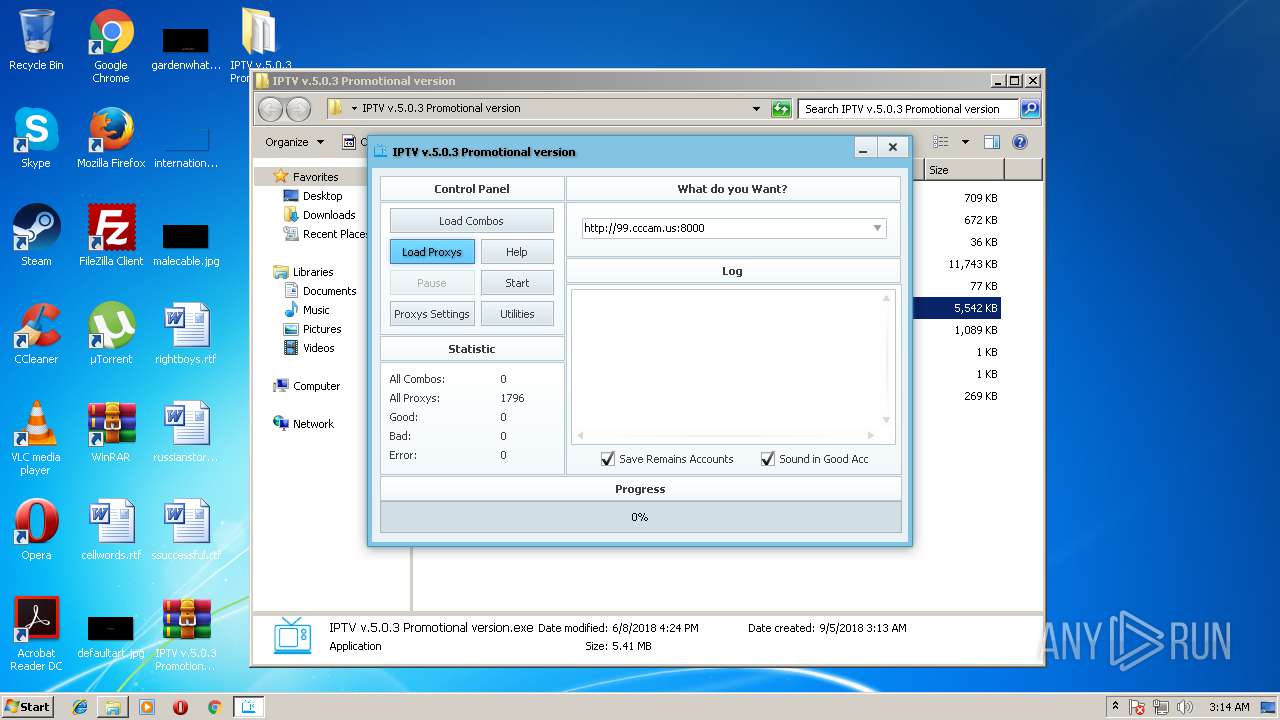Open the CCleaner desktop shortcut
The height and width of the screenshot is (720, 1280).
(x=36, y=334)
